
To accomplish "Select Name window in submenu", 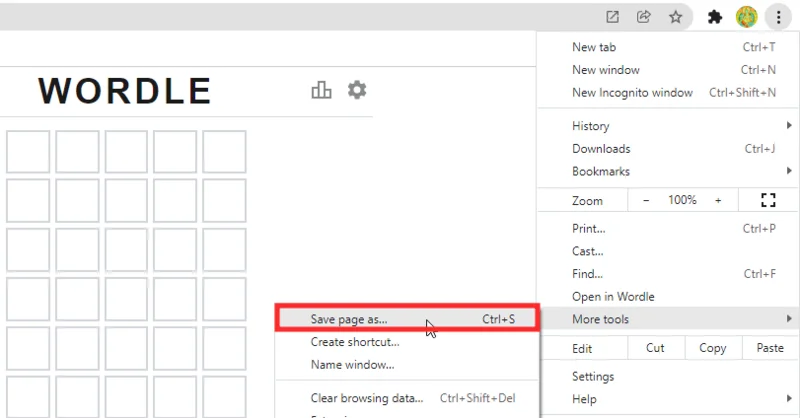I will (407, 365).
